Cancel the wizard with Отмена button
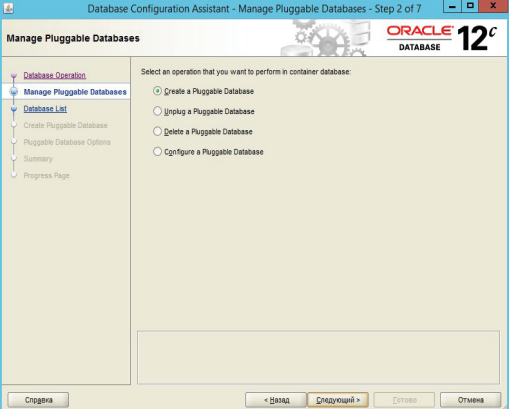 coord(470,400)
